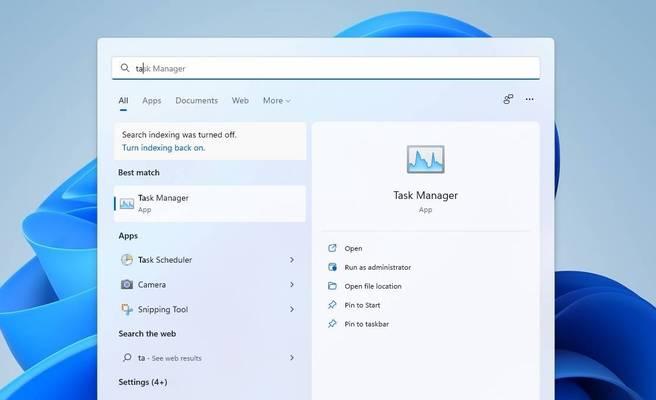The height and width of the screenshot is (400, 656).
Task: Click large Task Manager icon in preview pane
Action: (x=425, y=159)
